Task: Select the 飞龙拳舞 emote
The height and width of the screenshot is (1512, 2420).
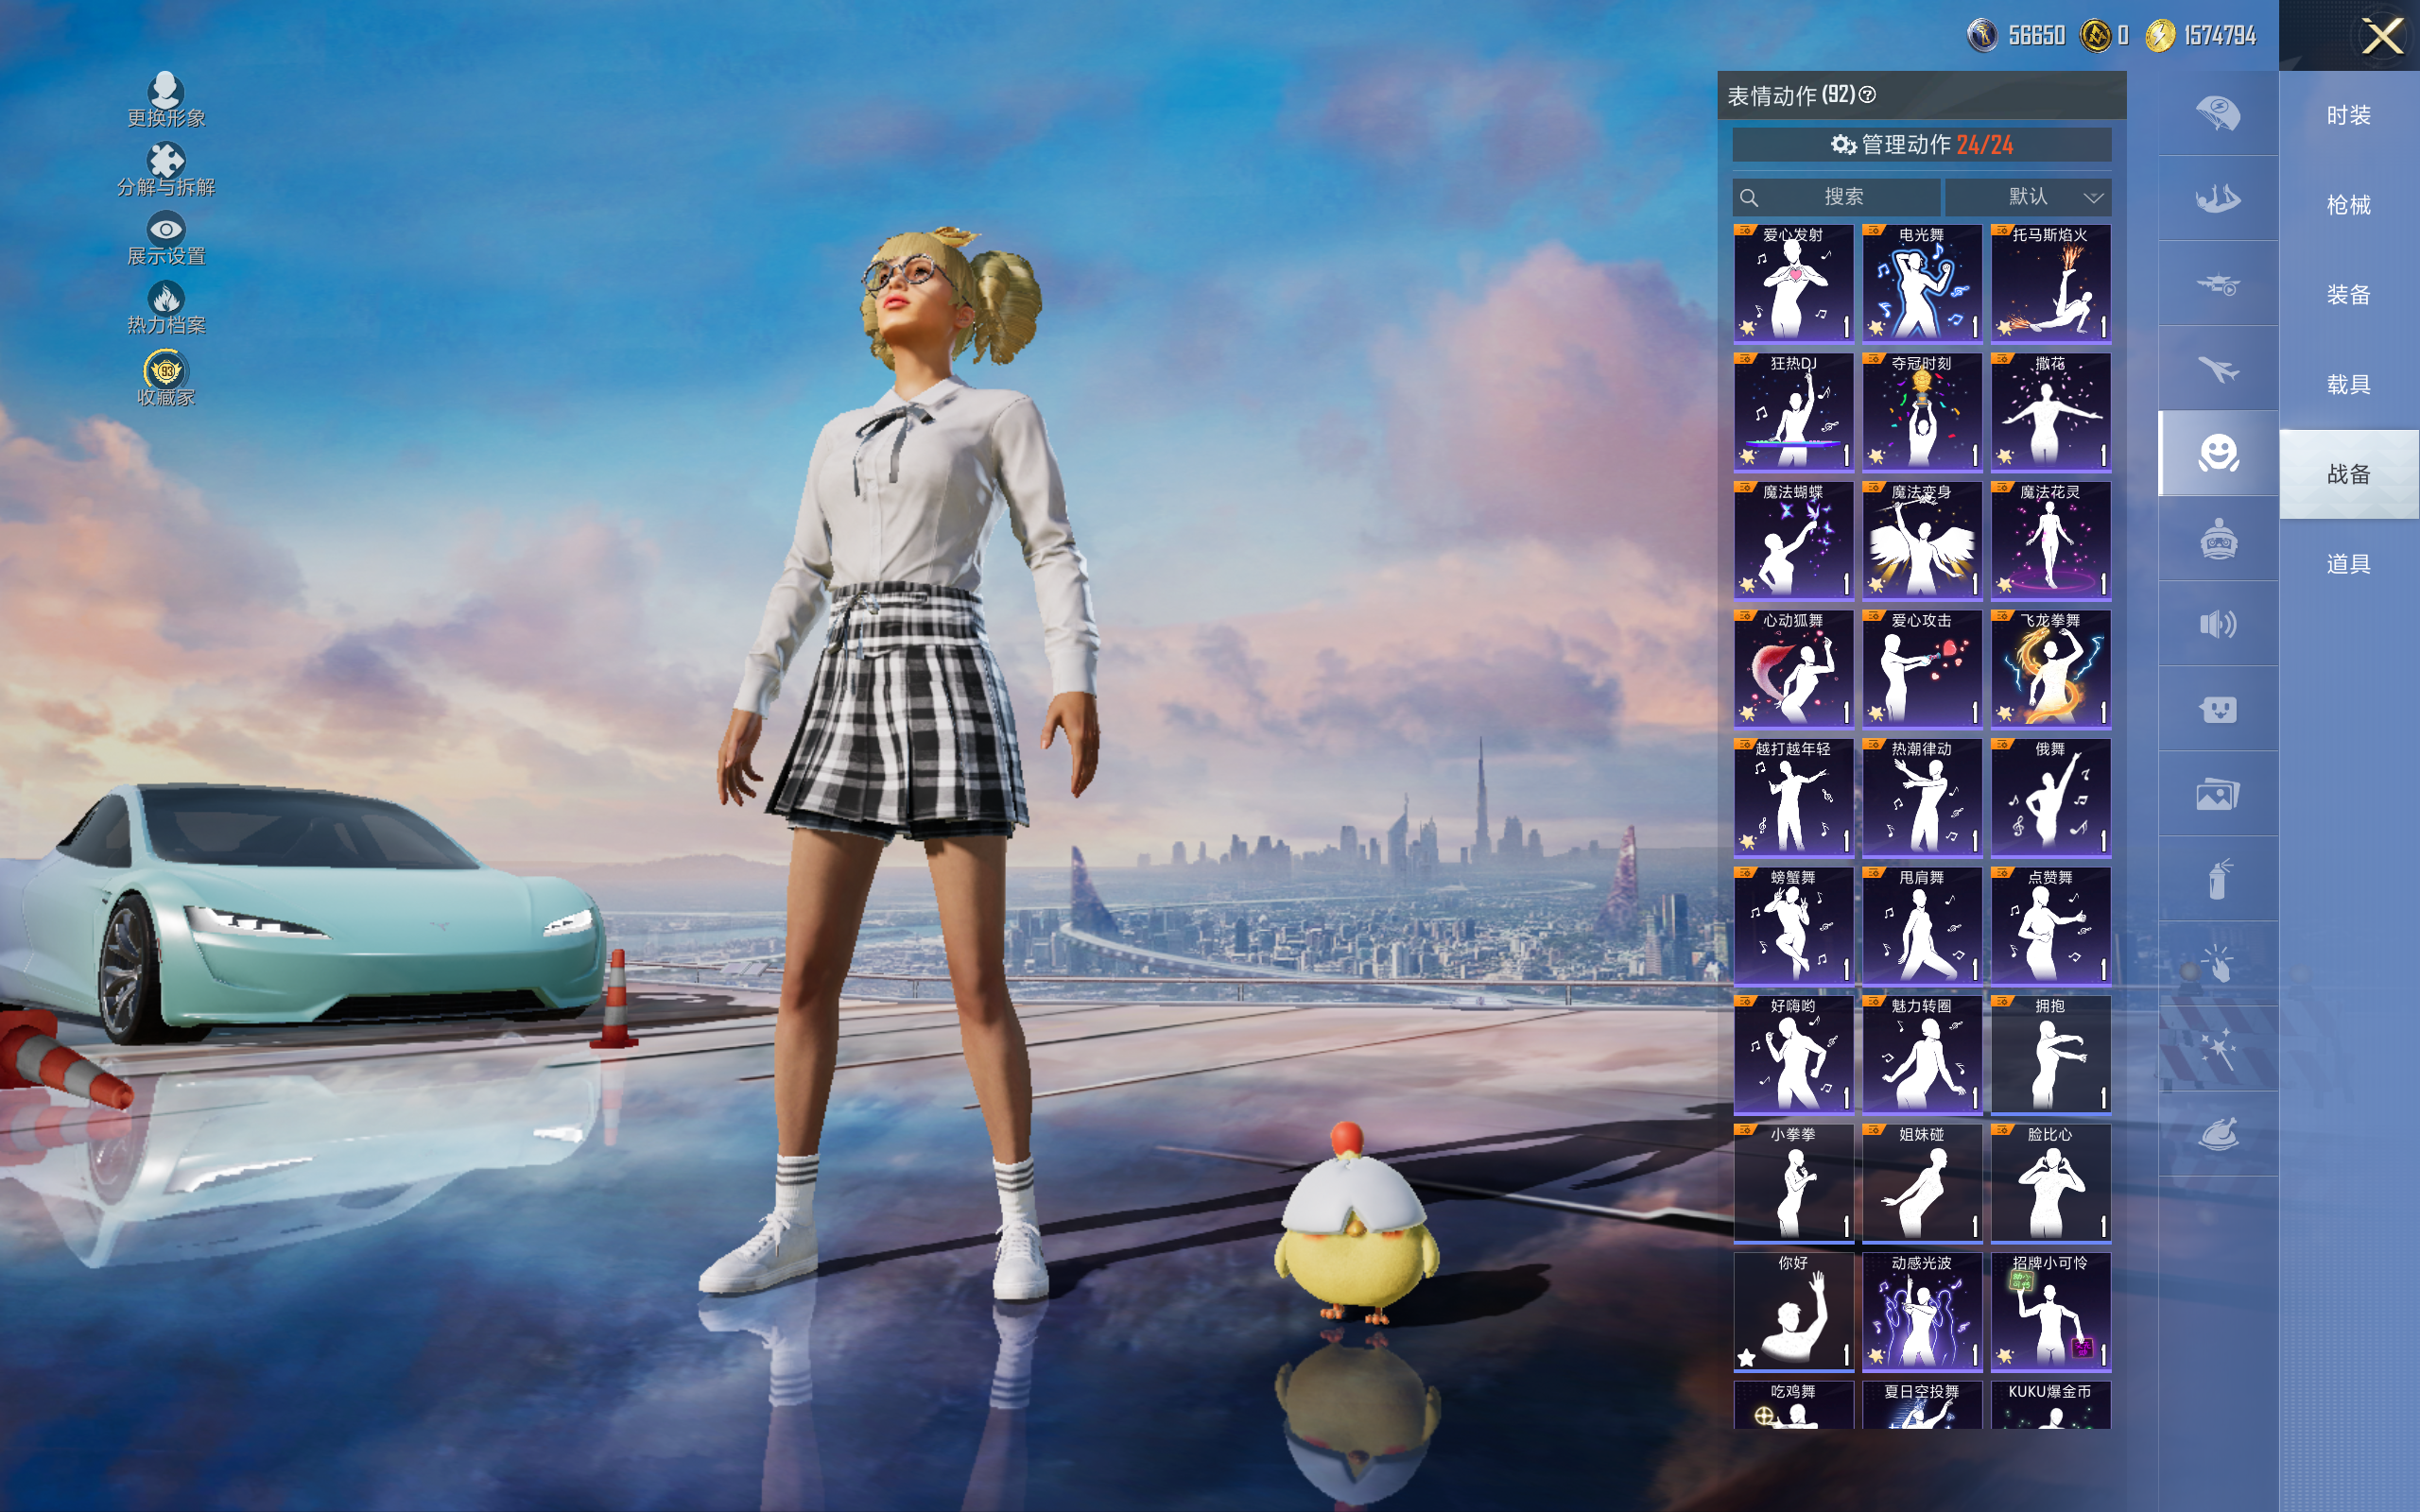Action: click(x=2051, y=669)
